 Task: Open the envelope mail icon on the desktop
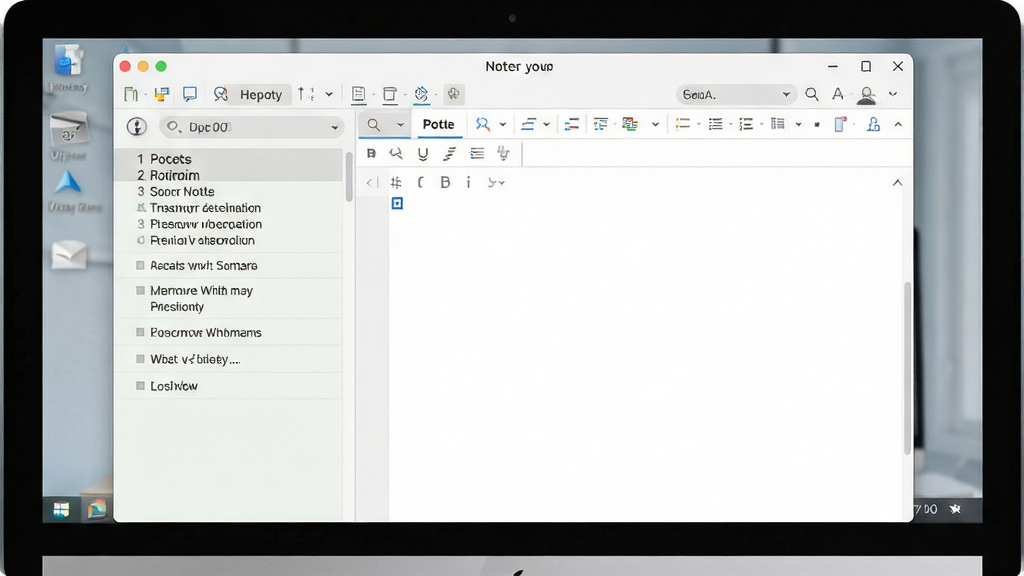point(69,255)
